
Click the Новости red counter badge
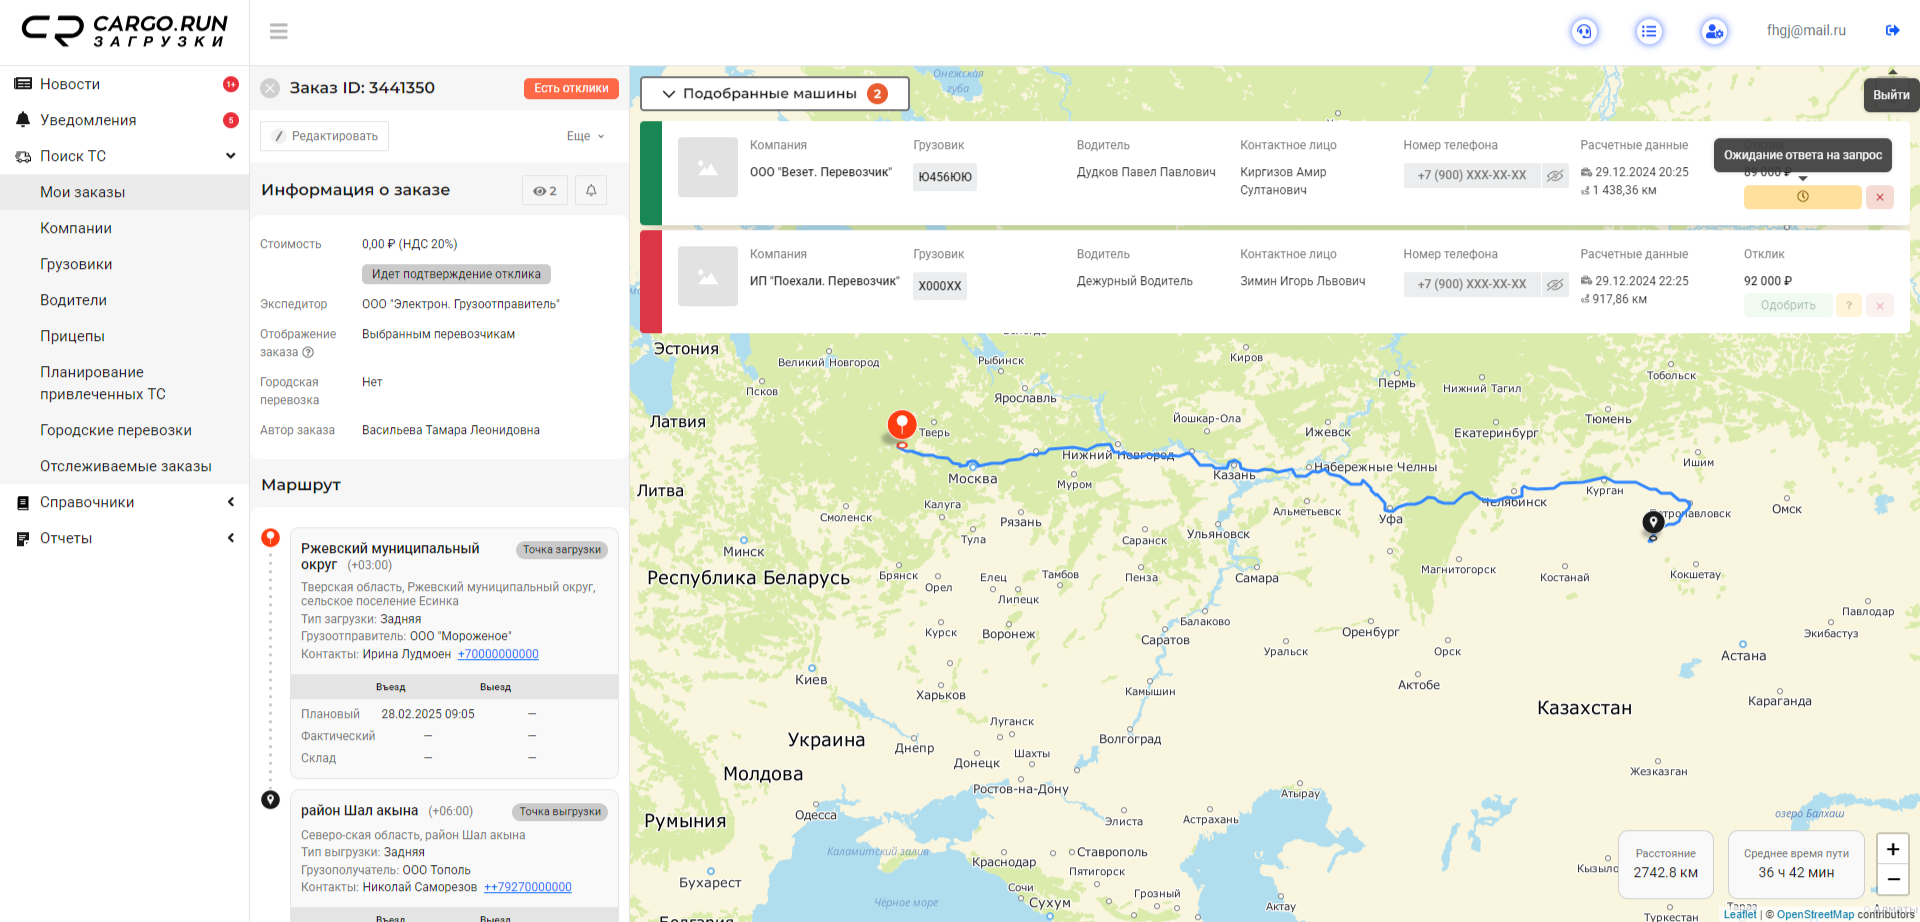231,84
